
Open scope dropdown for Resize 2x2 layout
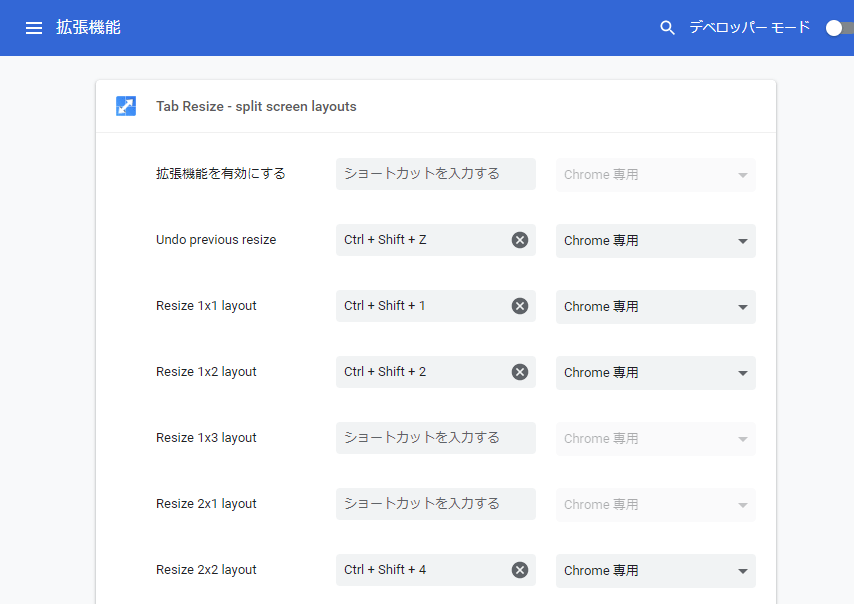coord(656,571)
